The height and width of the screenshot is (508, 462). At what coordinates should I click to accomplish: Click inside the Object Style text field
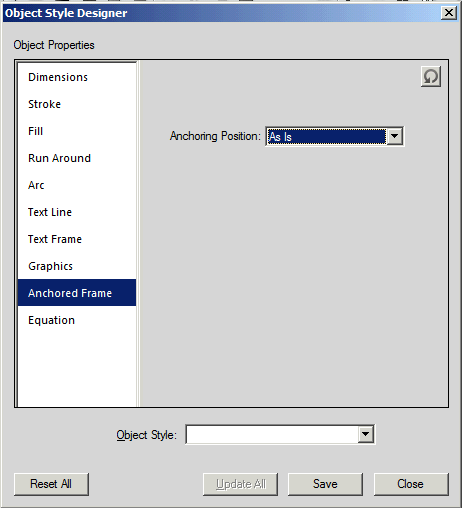(272, 434)
